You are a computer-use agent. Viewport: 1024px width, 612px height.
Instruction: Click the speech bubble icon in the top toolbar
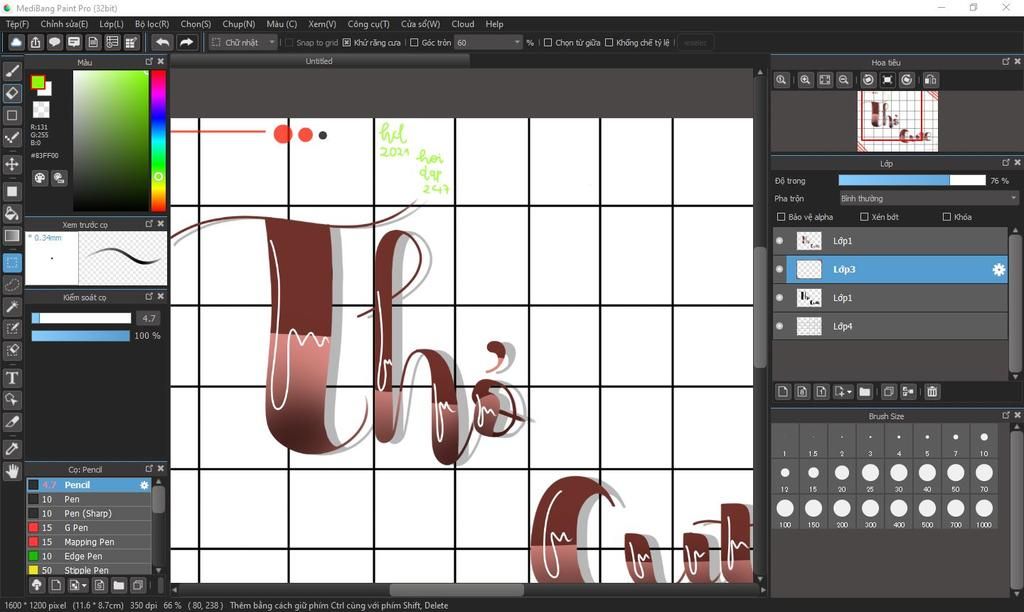pos(54,42)
